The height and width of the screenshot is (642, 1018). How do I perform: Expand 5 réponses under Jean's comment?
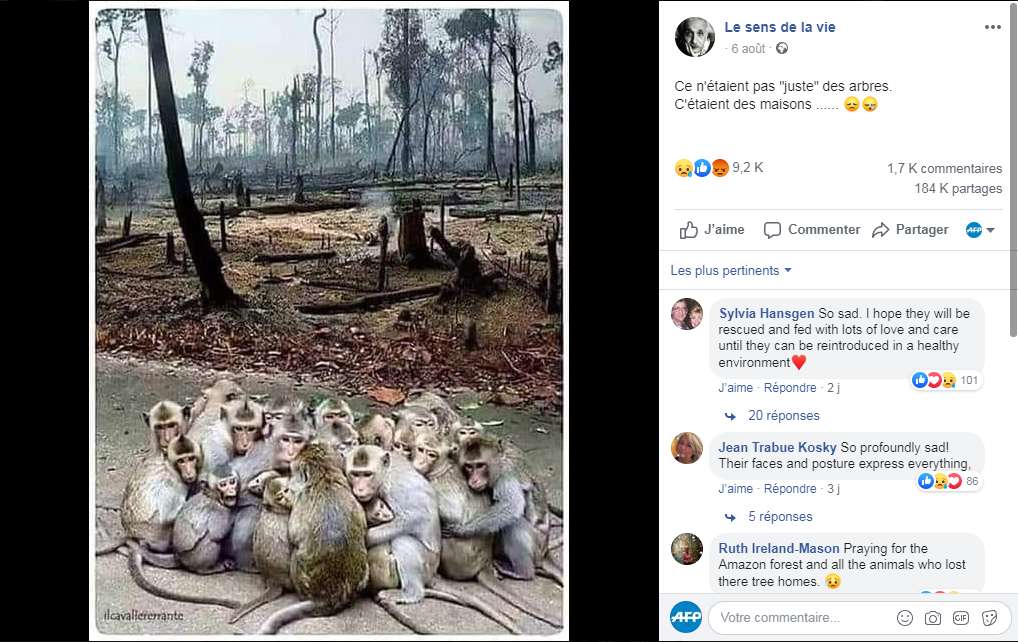click(x=780, y=517)
